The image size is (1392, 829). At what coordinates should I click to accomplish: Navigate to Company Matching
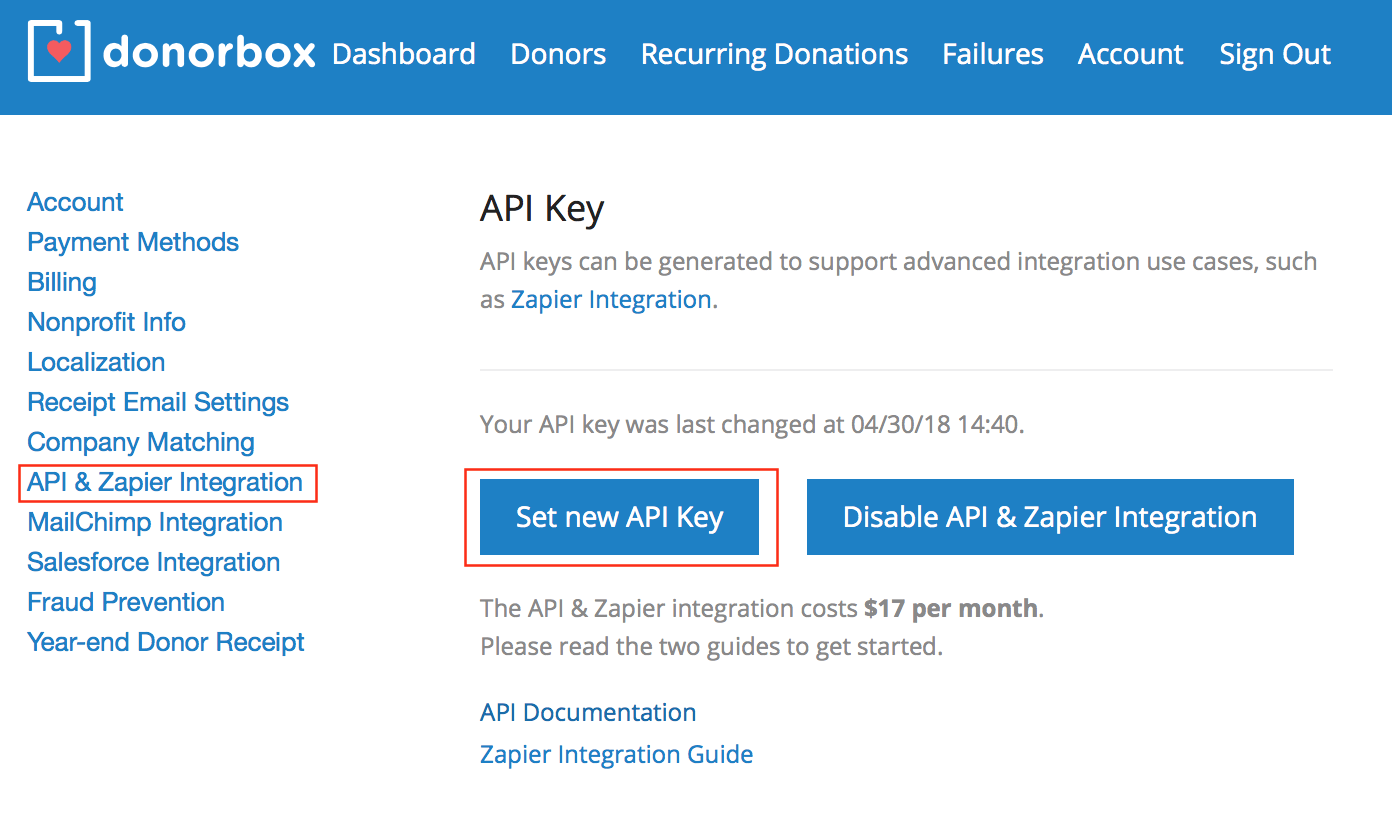(141, 442)
